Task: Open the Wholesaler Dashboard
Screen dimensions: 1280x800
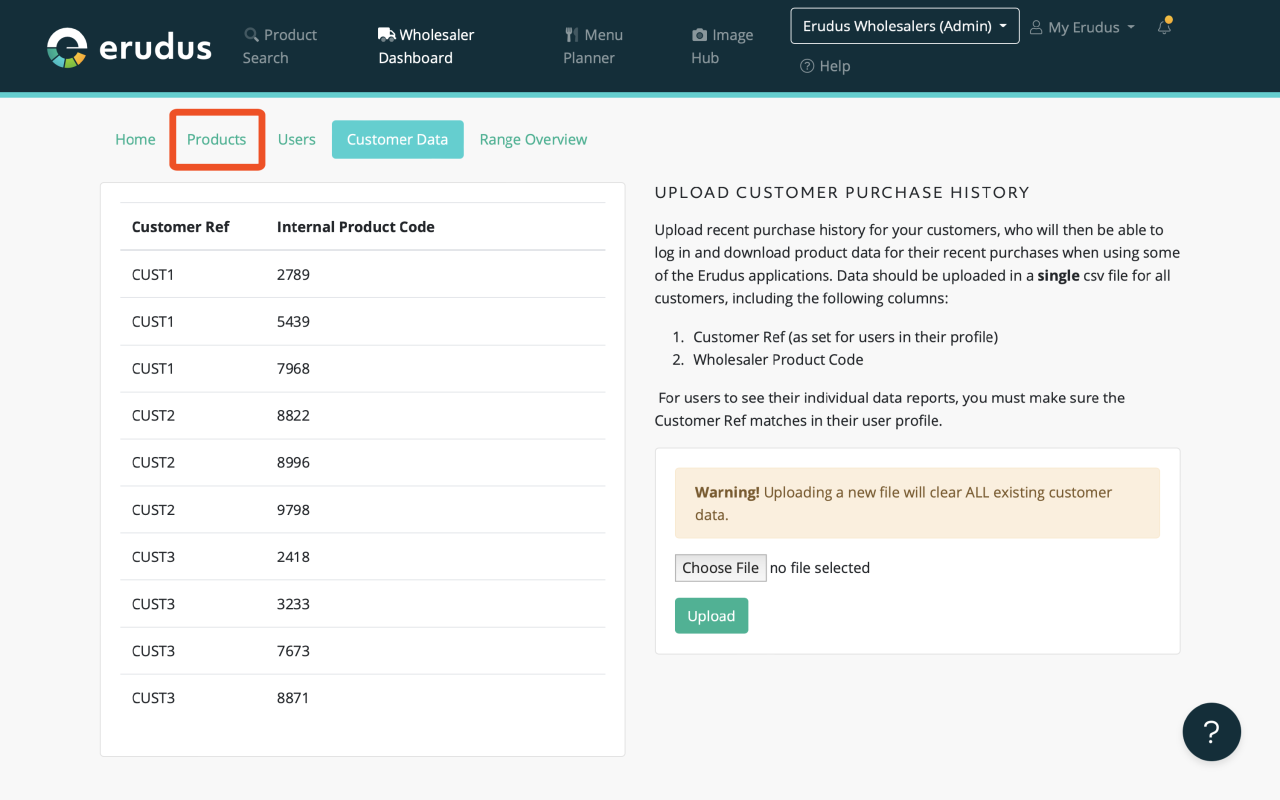Action: click(426, 46)
